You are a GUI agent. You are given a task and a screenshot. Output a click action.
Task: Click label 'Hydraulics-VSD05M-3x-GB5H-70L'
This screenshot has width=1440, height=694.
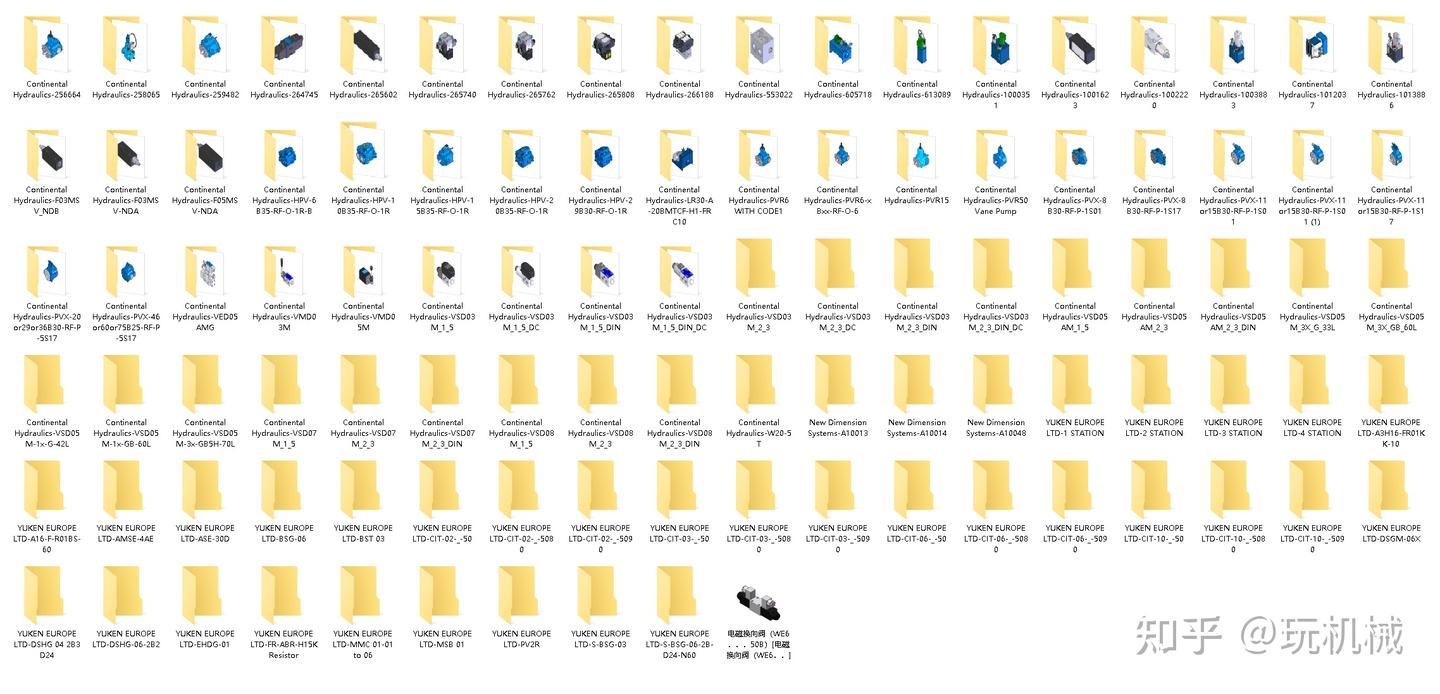point(205,433)
